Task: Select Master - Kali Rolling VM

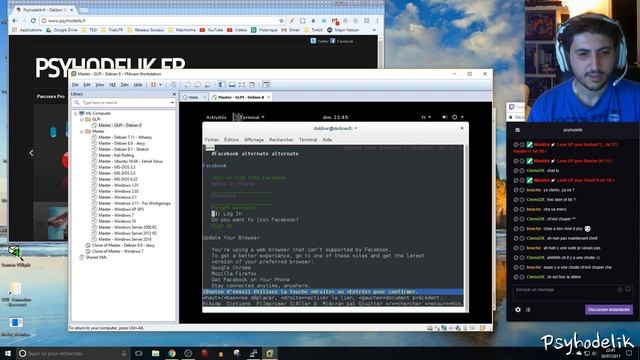Action: point(116,156)
